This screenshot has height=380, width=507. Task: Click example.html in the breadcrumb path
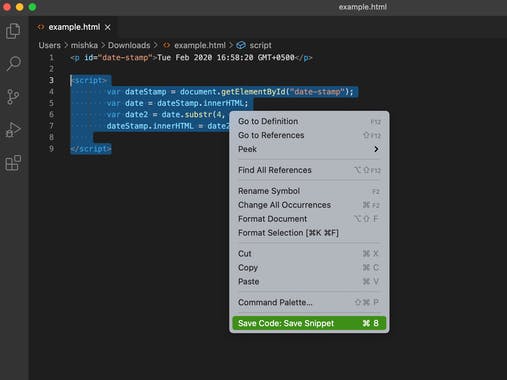(x=200, y=45)
